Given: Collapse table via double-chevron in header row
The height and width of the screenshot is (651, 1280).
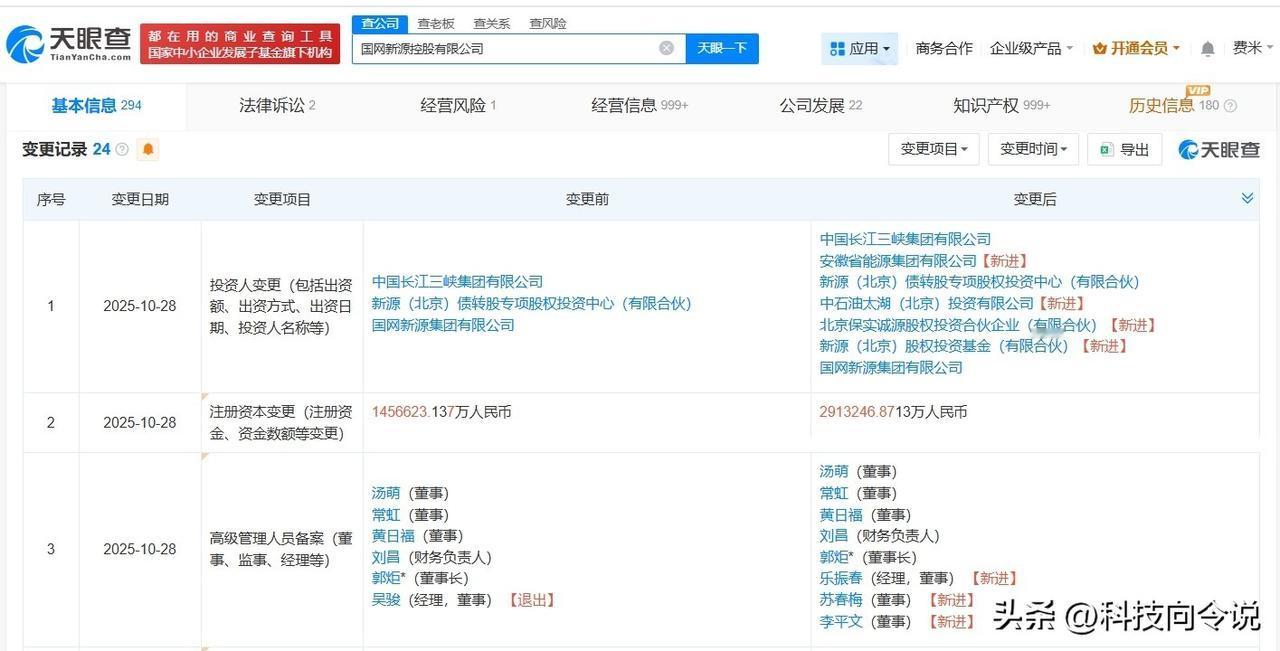Looking at the screenshot, I should pyautogui.click(x=1247, y=198).
